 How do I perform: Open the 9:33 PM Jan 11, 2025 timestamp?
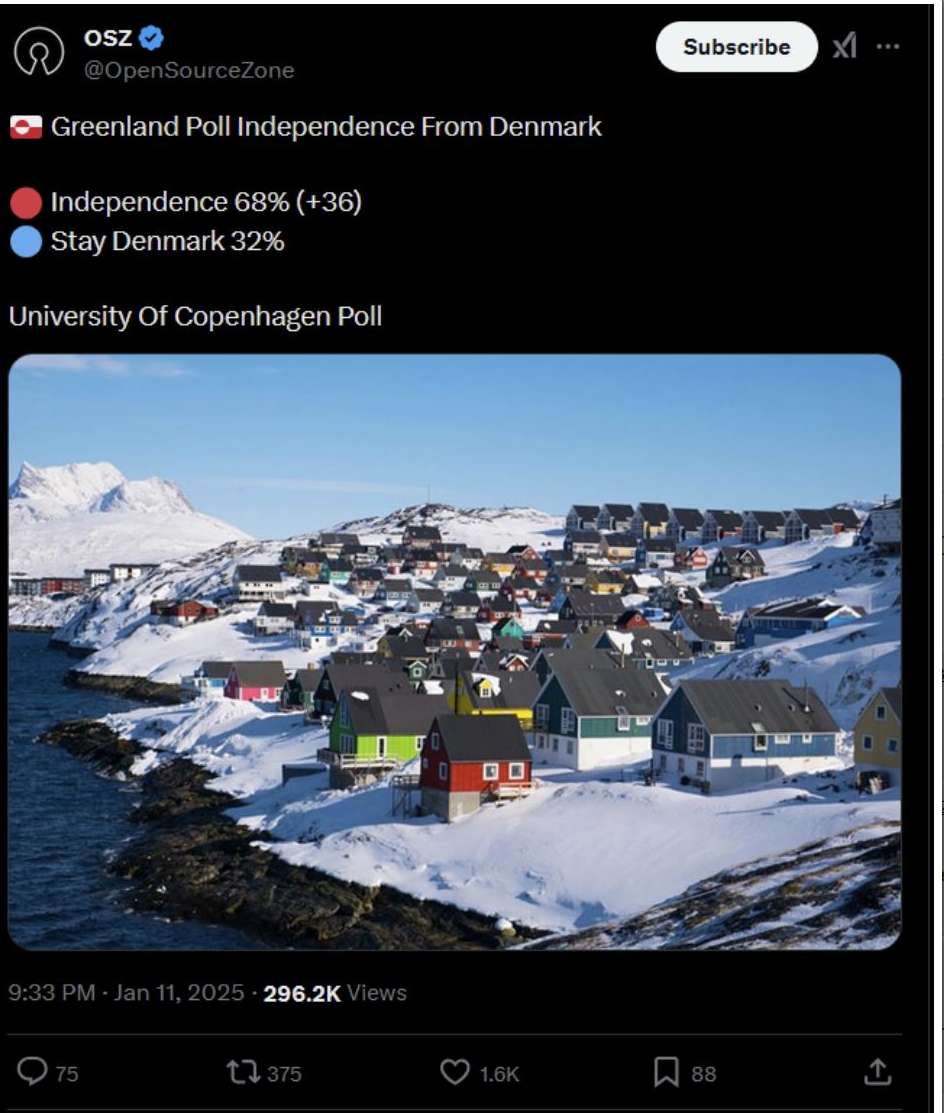click(126, 992)
